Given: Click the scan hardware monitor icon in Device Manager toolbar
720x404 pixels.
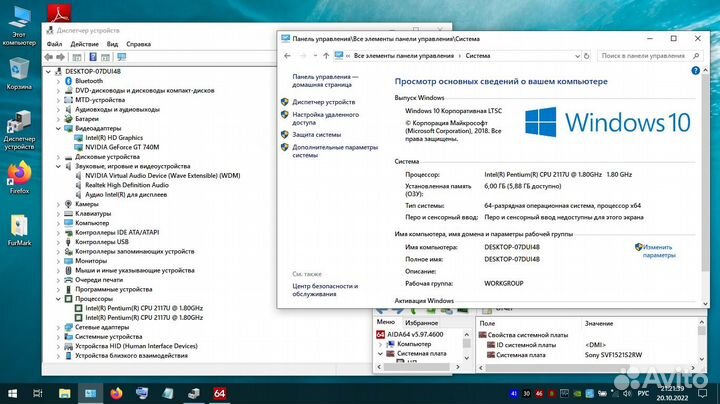Looking at the screenshot, I should click(x=121, y=57).
